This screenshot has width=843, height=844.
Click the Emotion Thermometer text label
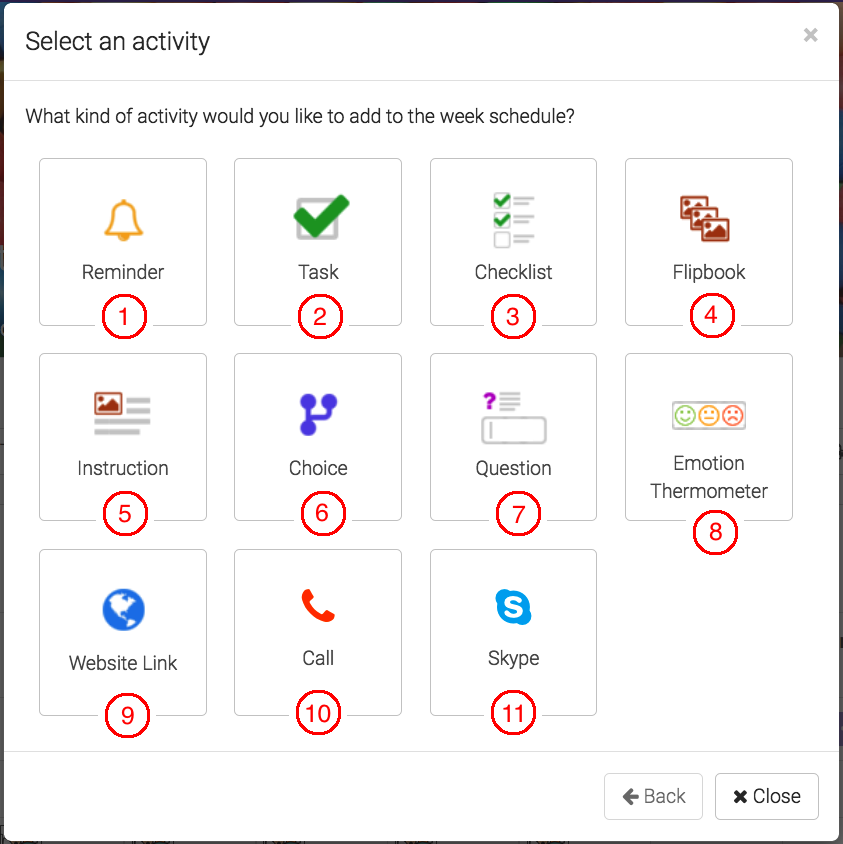709,477
